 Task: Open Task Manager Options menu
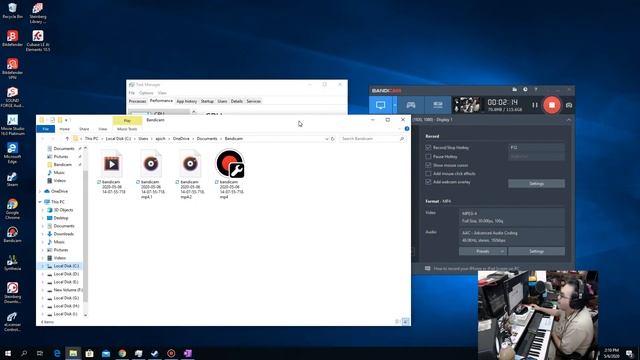click(x=146, y=93)
